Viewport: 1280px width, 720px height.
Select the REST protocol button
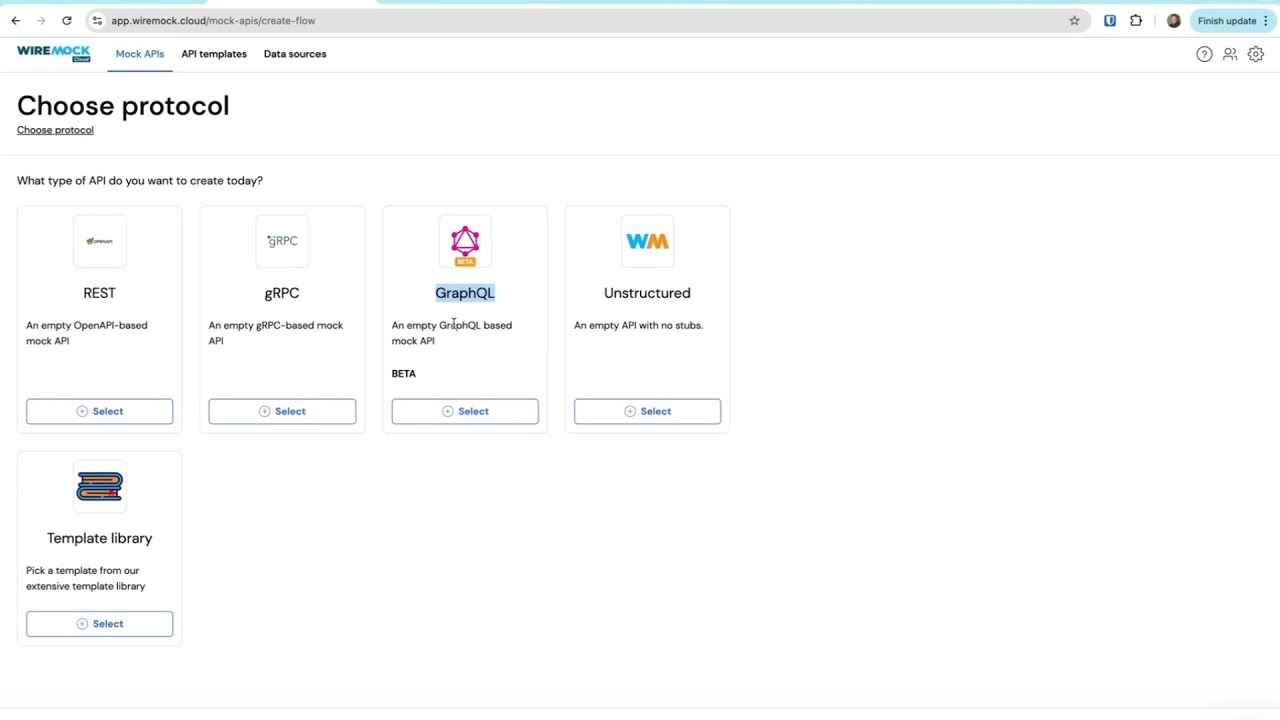99,411
